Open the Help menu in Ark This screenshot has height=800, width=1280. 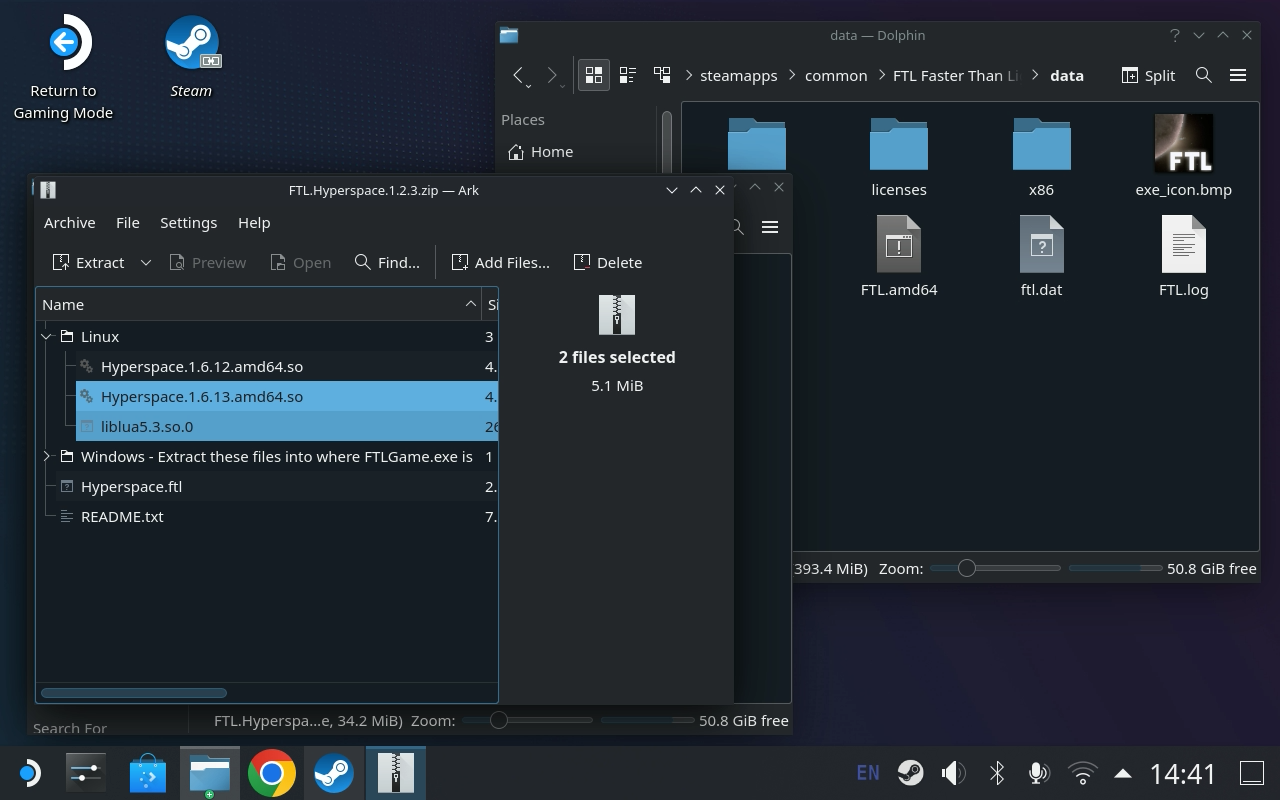[254, 222]
